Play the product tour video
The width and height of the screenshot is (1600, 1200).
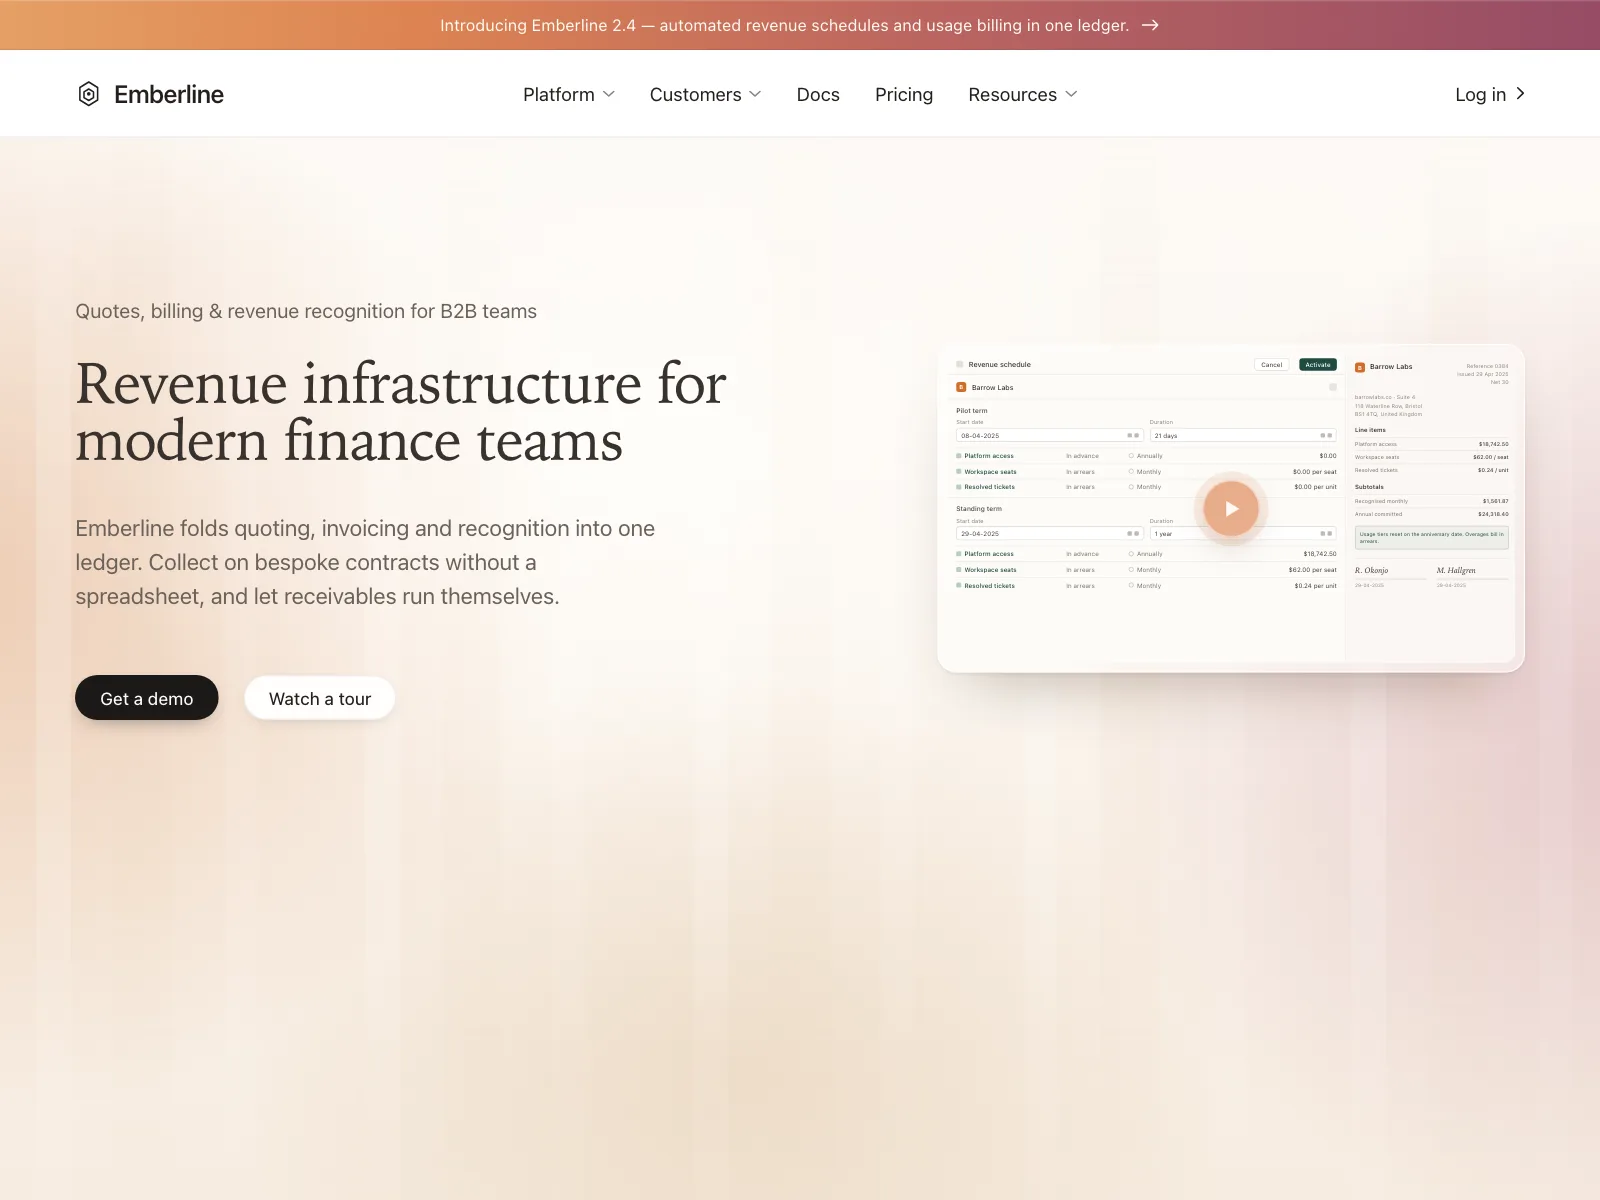1231,508
